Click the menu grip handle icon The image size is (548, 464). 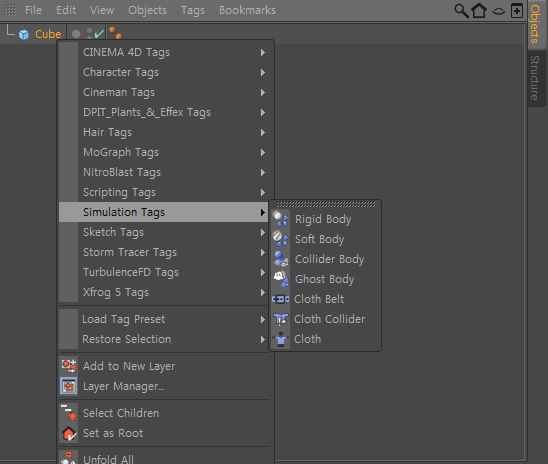(x=10, y=10)
